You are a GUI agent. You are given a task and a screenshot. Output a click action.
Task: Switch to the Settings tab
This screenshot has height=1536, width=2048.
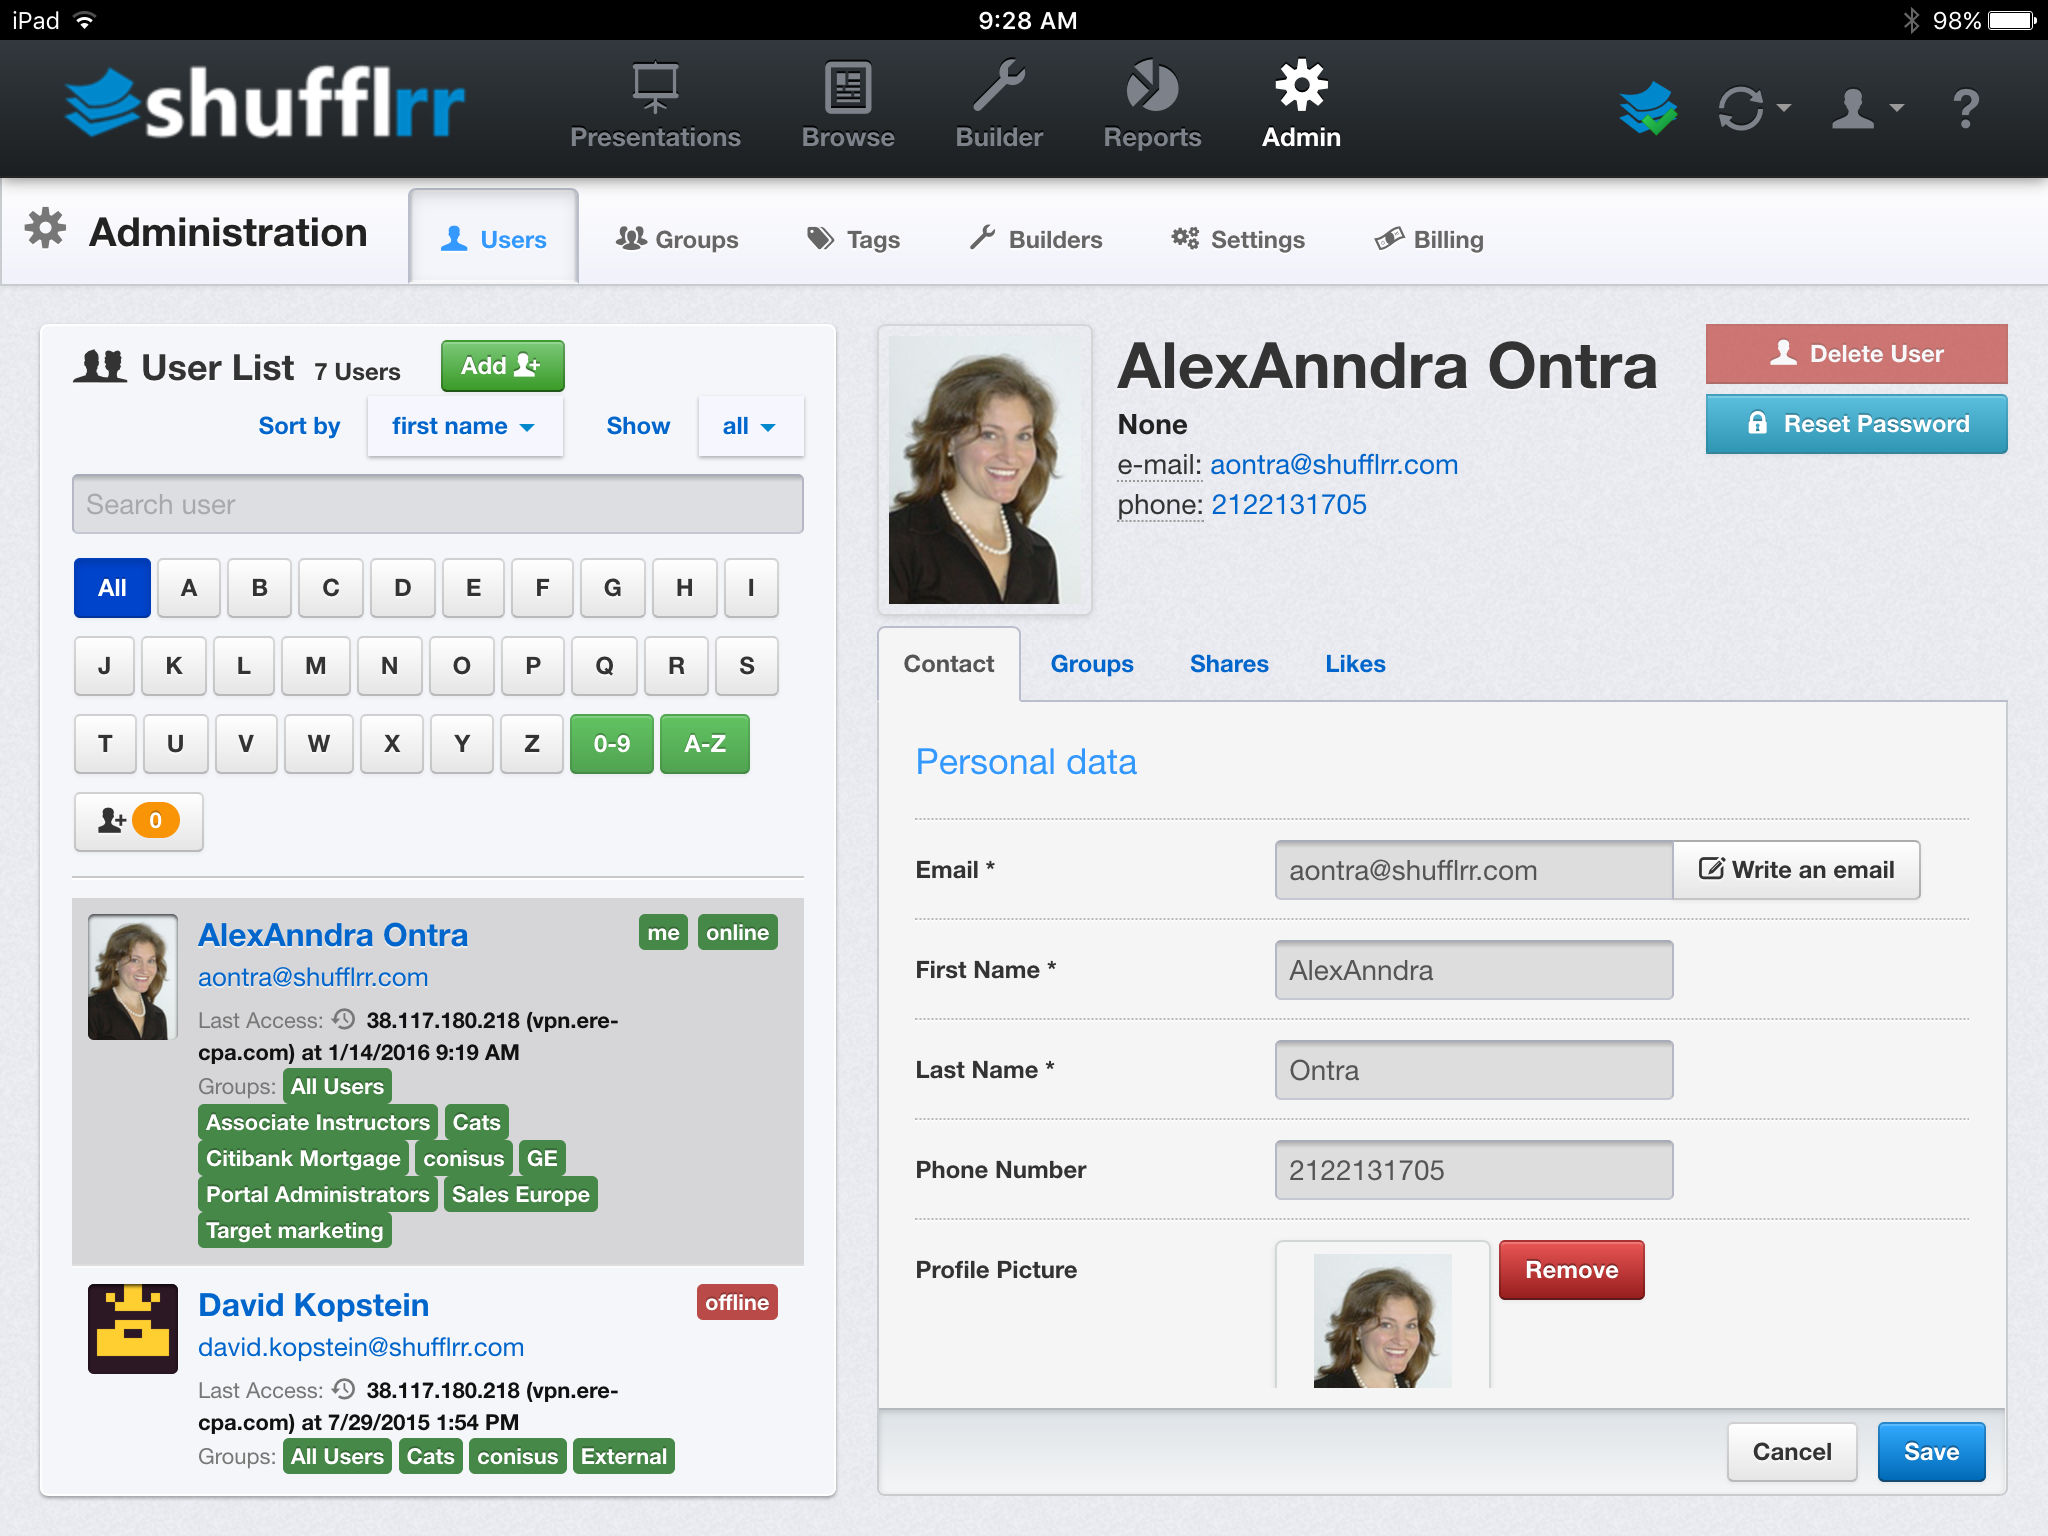(x=1238, y=239)
